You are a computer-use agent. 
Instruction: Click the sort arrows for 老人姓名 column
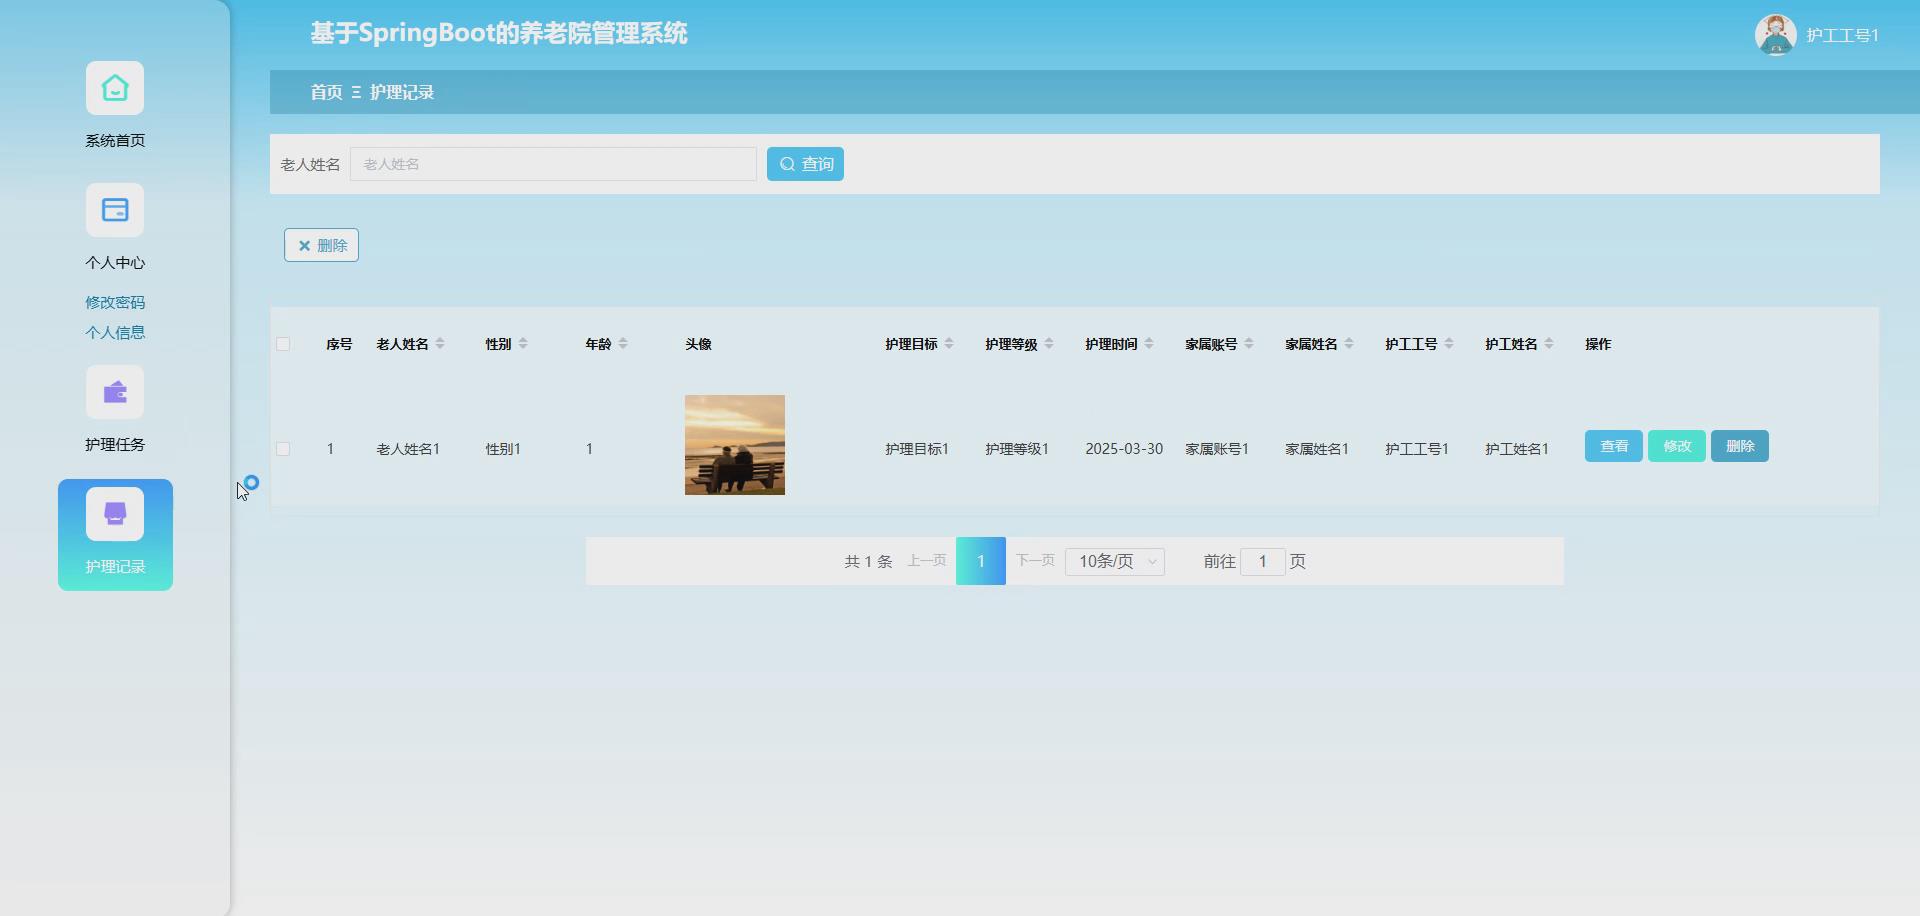click(x=440, y=344)
